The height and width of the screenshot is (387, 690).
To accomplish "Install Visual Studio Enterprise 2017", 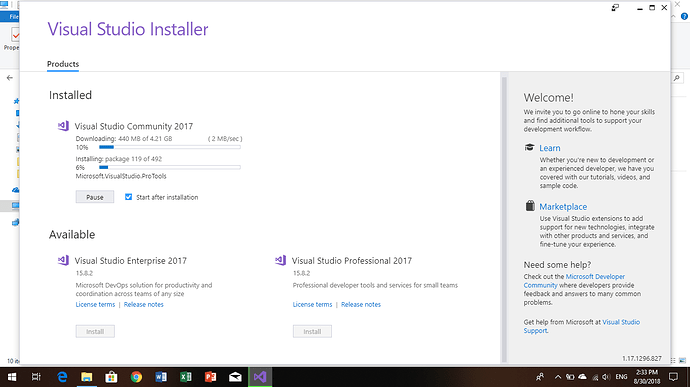I will tap(95, 331).
